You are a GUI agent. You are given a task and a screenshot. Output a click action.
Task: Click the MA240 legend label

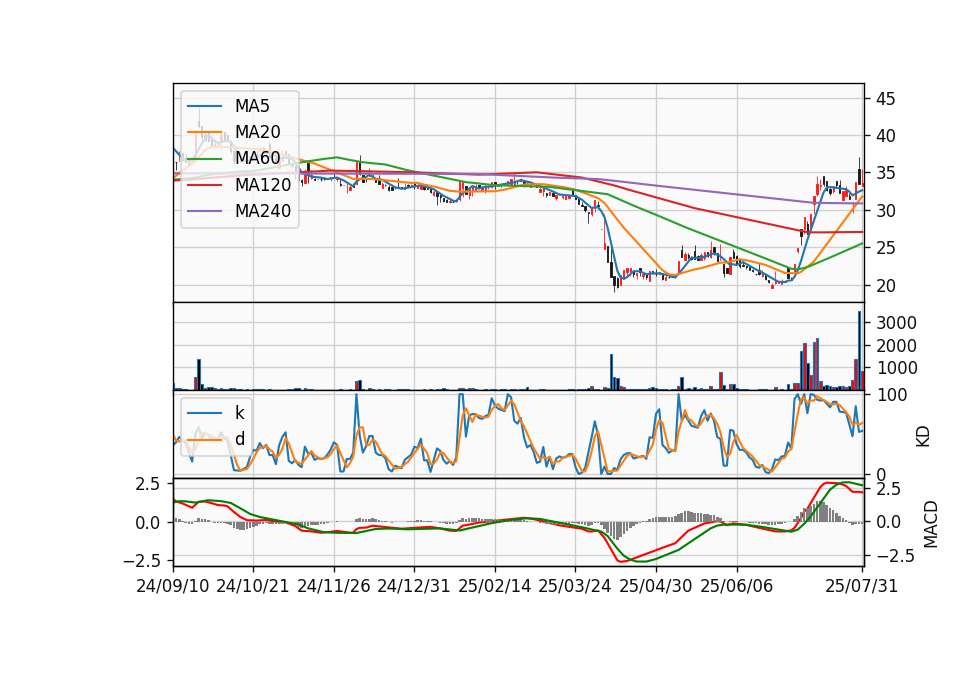263,211
